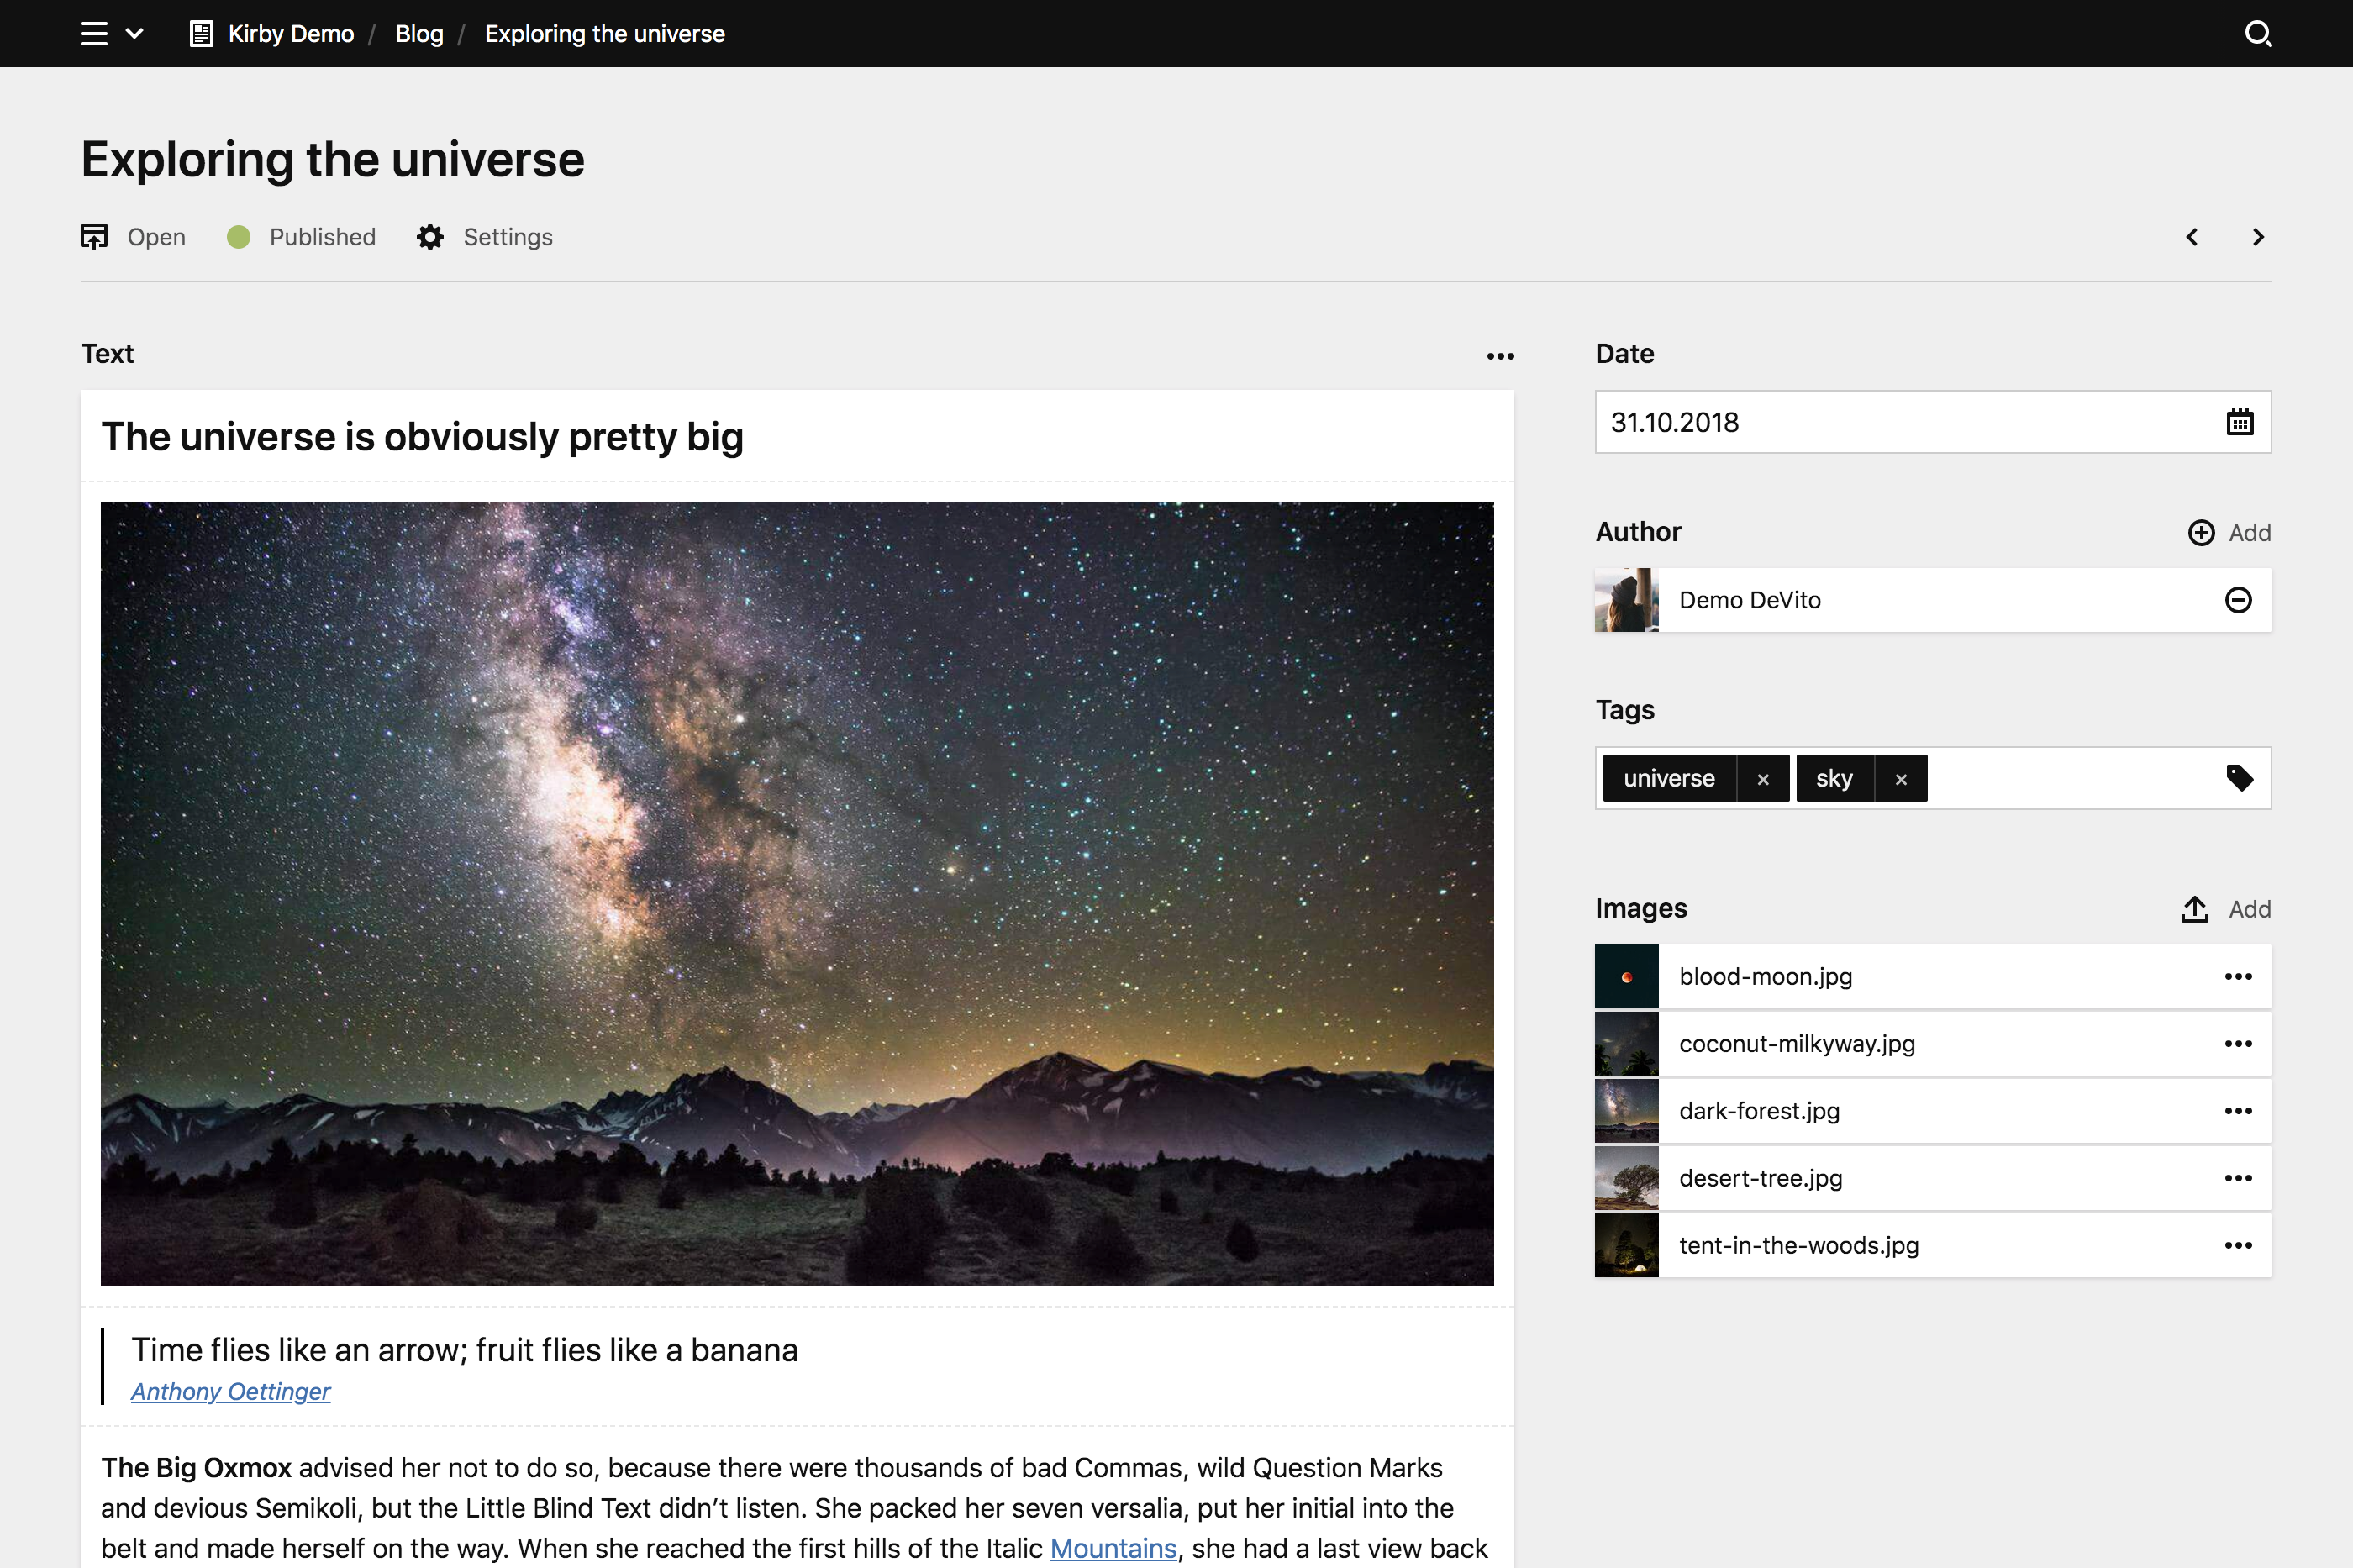Open the search magnifier icon

click(x=2257, y=34)
